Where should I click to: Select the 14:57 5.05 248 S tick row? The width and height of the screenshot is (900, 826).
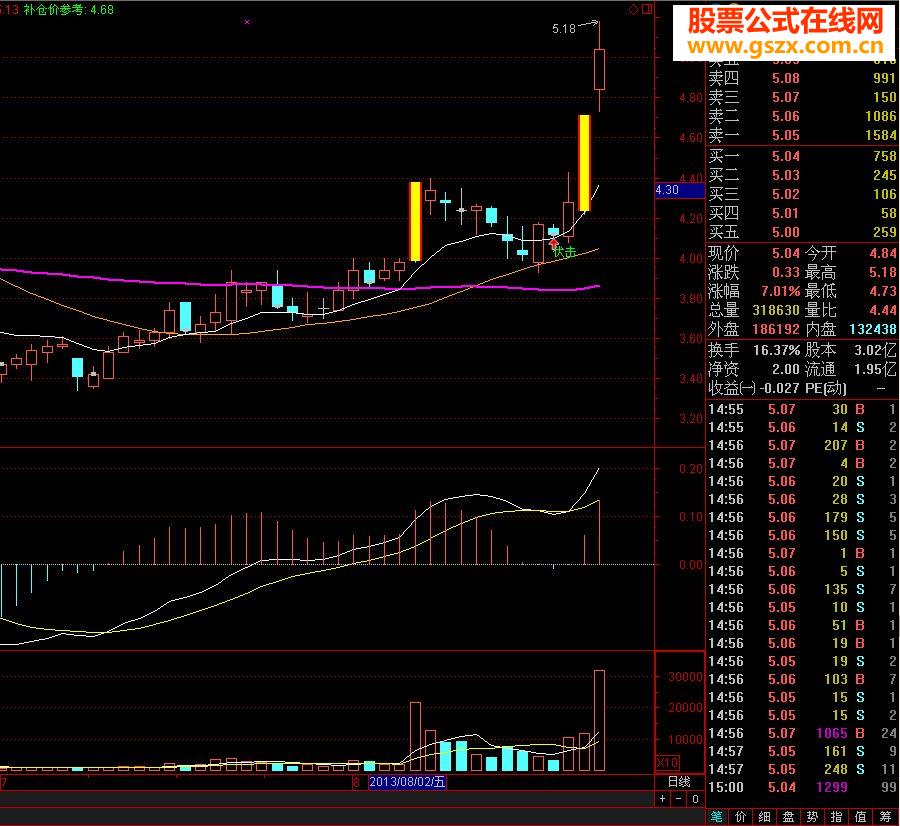[x=802, y=769]
